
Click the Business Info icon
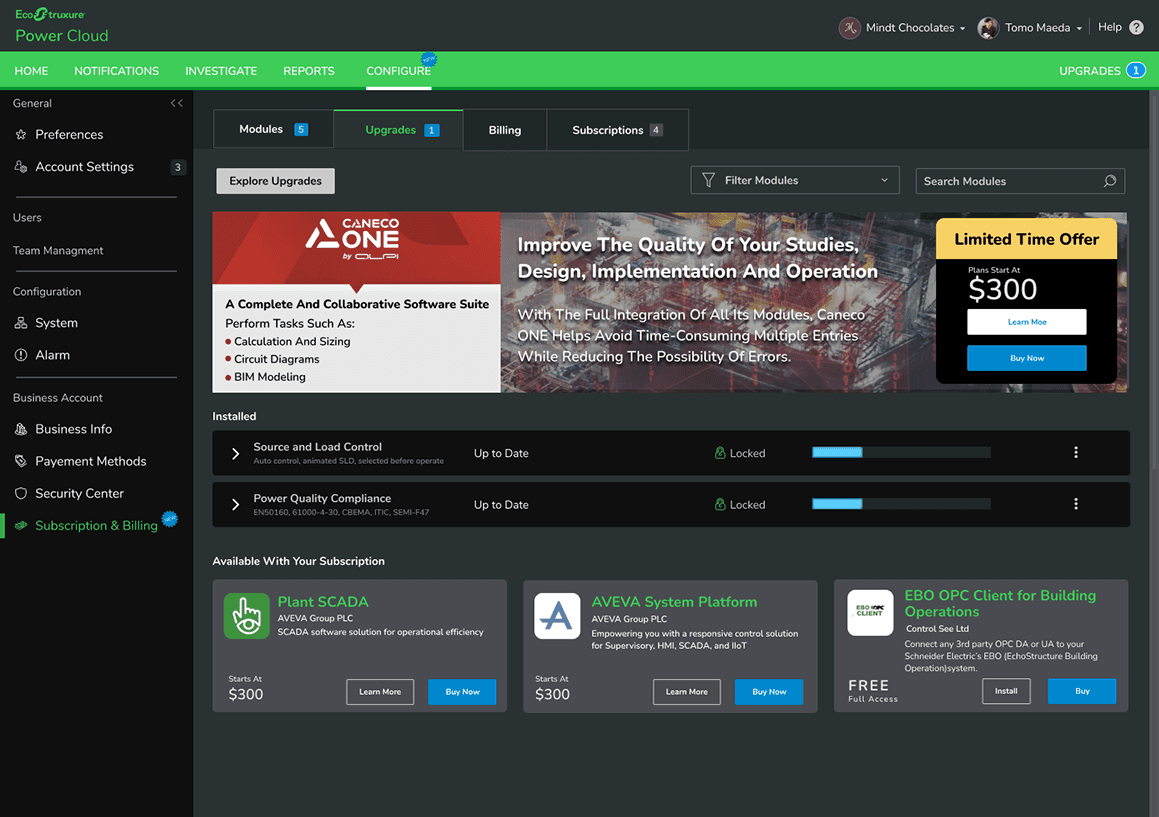(21, 429)
